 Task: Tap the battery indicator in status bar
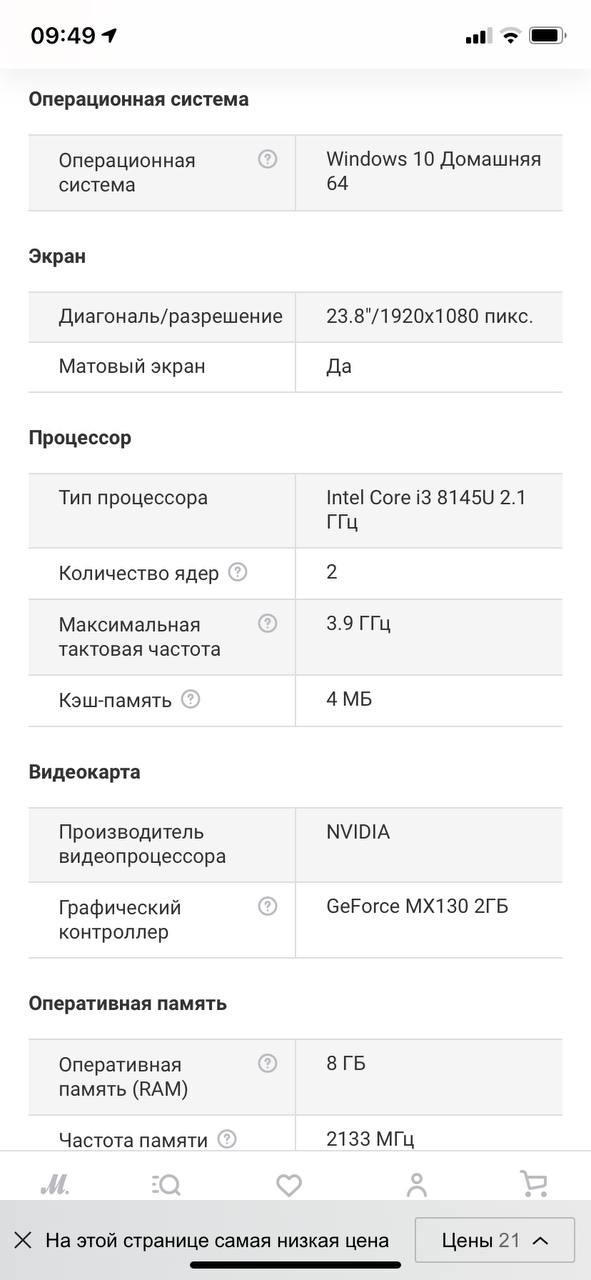pyautogui.click(x=548, y=36)
